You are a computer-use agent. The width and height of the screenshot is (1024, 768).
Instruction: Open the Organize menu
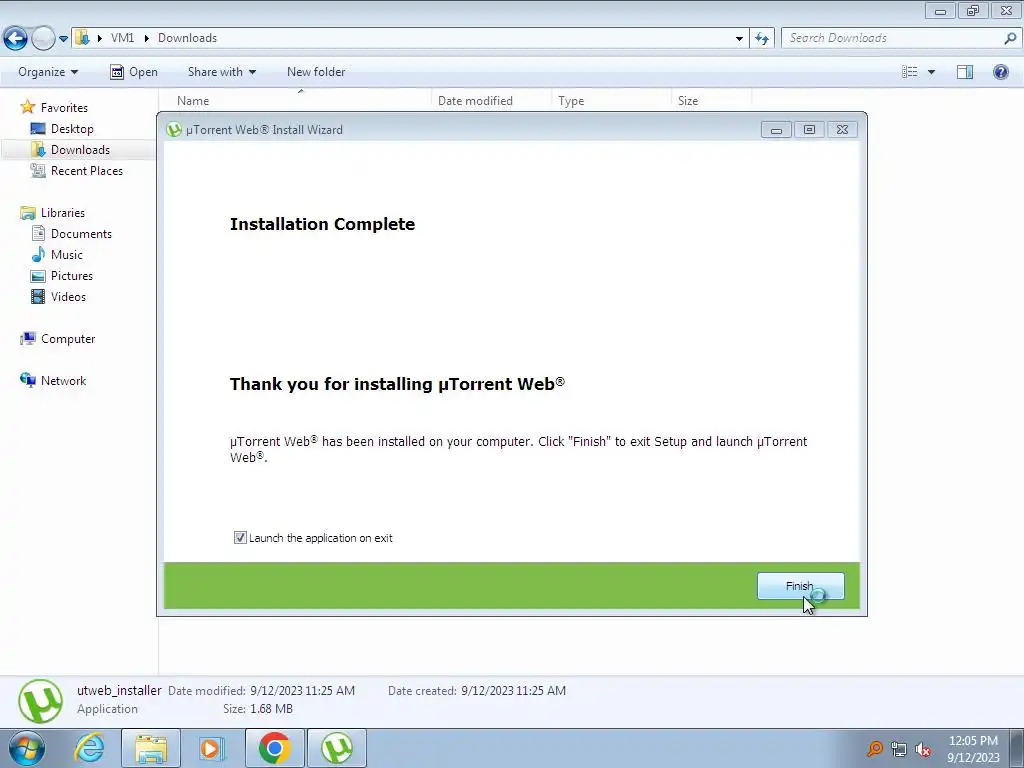click(48, 72)
